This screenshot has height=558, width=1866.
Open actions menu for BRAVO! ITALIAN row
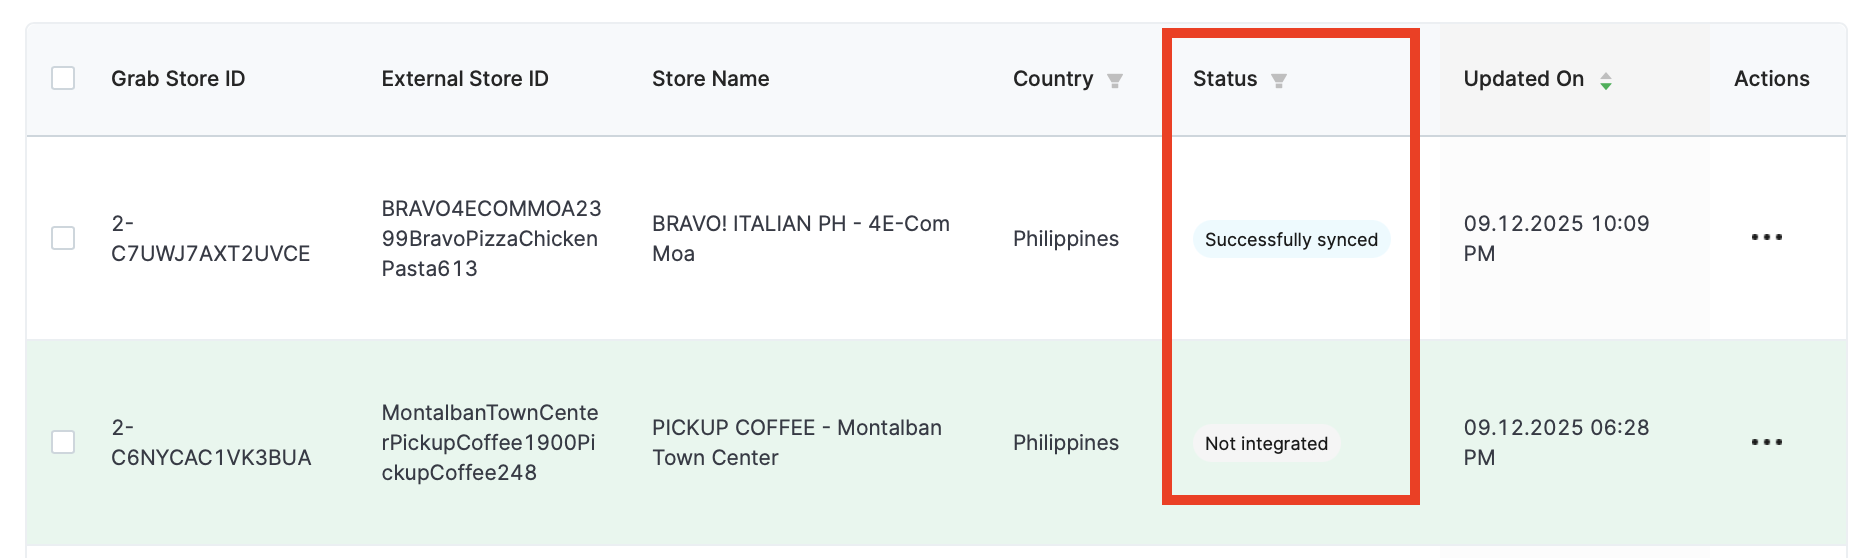tap(1767, 238)
